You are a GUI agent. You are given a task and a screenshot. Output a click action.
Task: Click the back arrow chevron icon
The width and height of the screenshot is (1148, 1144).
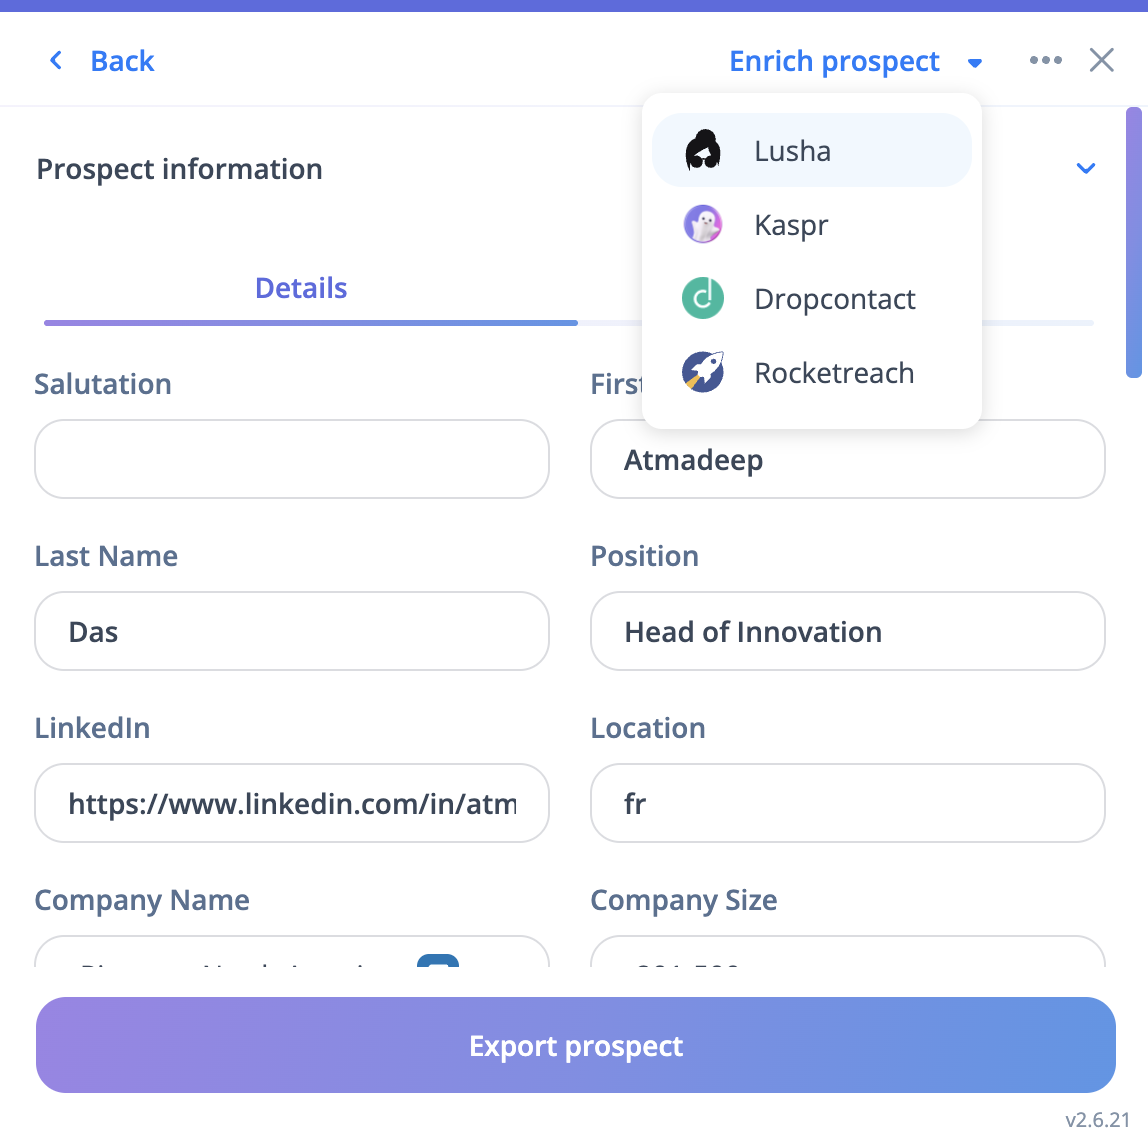tap(57, 61)
